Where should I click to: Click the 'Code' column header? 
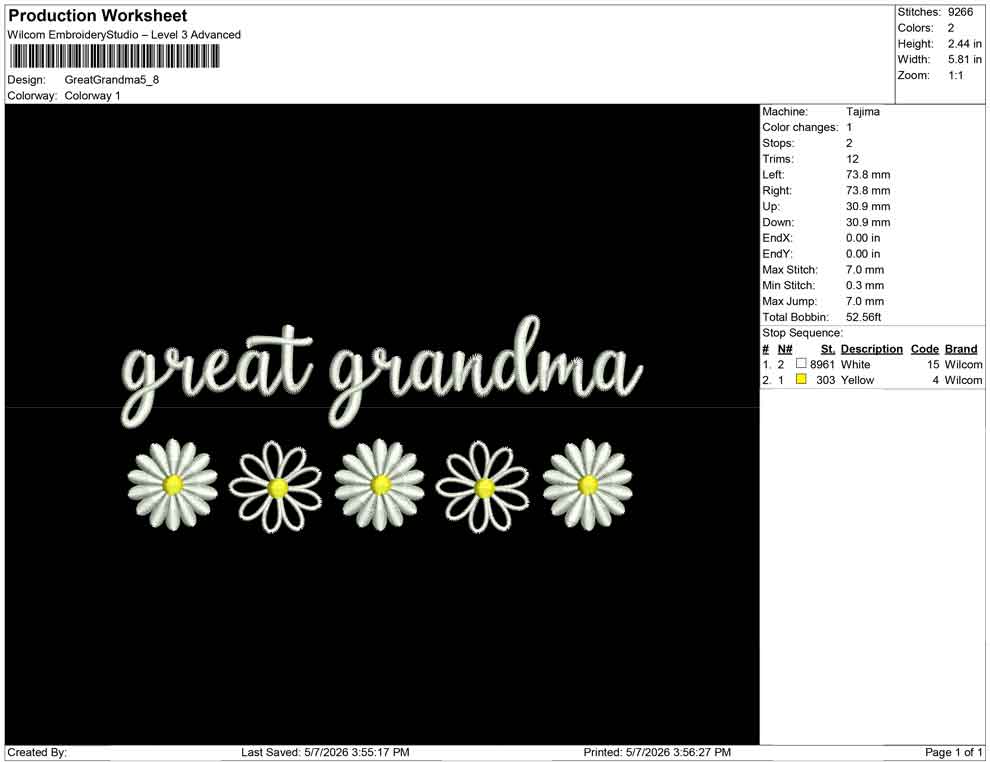click(924, 349)
